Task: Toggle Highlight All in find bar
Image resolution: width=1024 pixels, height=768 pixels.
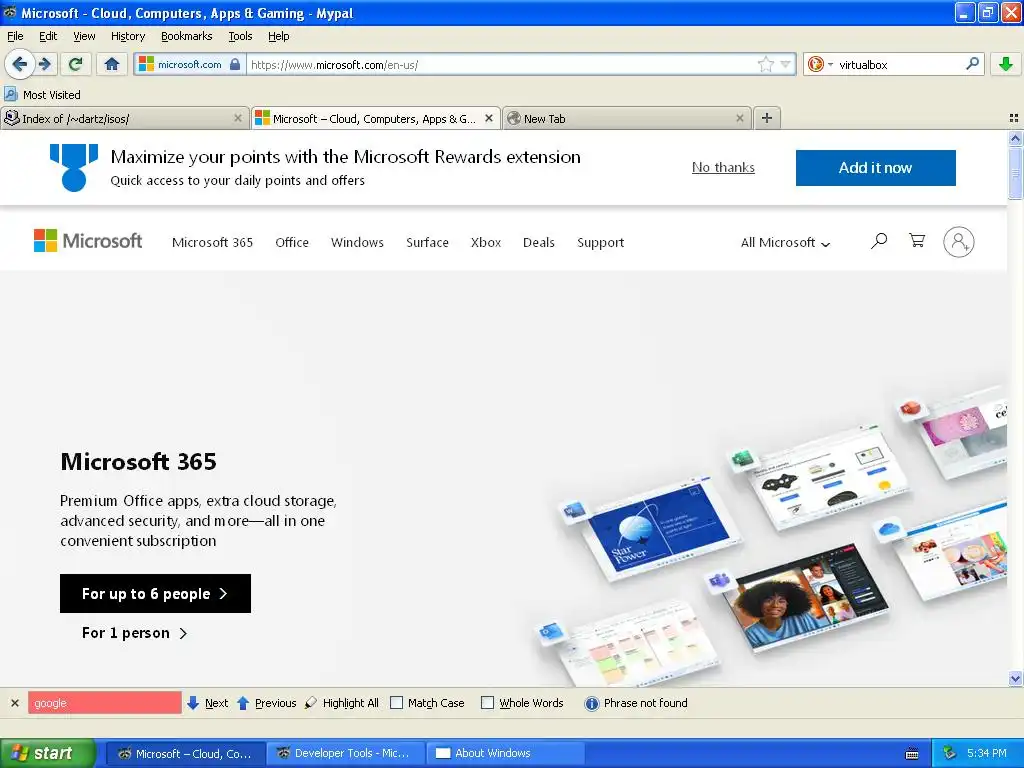Action: click(x=342, y=703)
